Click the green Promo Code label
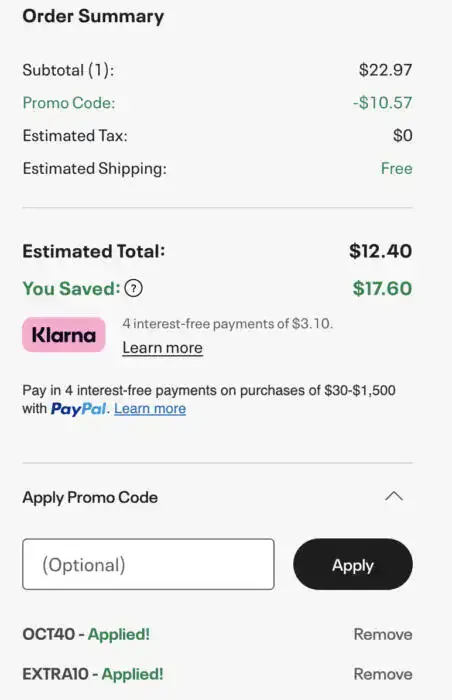Image resolution: width=452 pixels, height=700 pixels. [x=69, y=103]
